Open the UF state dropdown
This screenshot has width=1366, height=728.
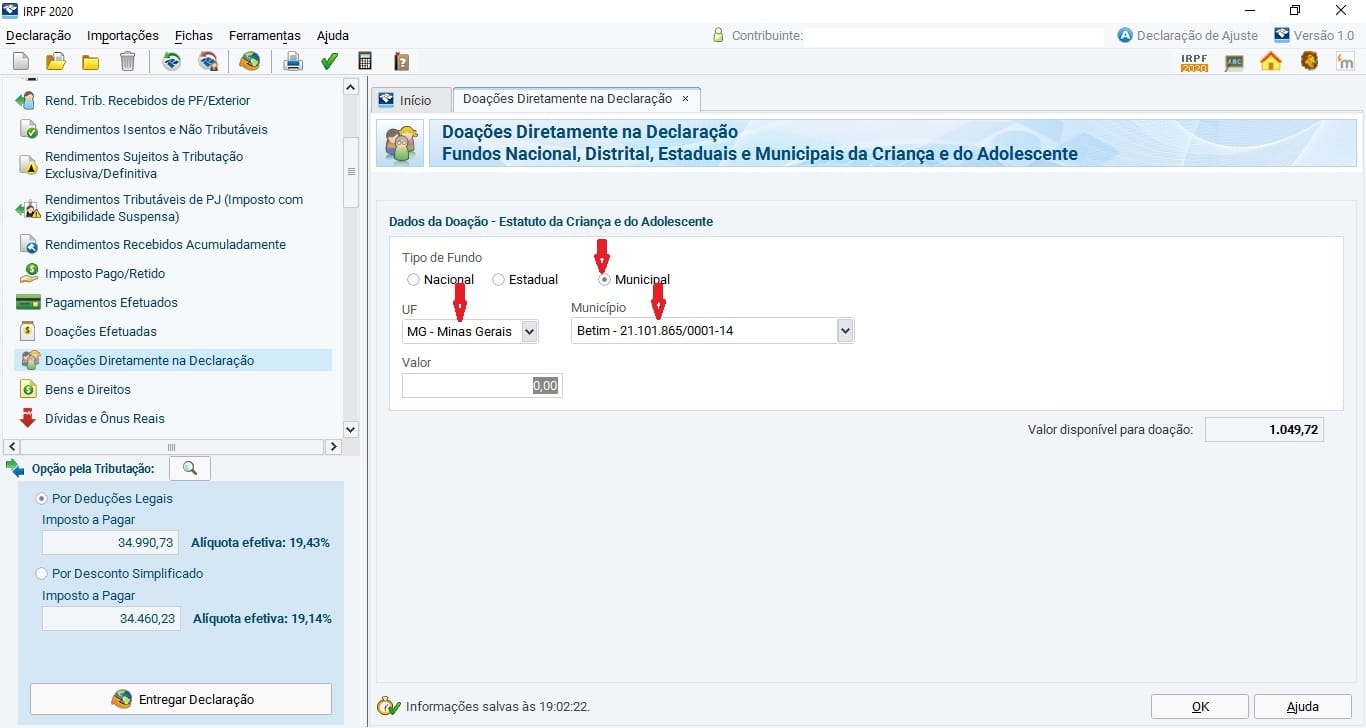[x=529, y=331]
